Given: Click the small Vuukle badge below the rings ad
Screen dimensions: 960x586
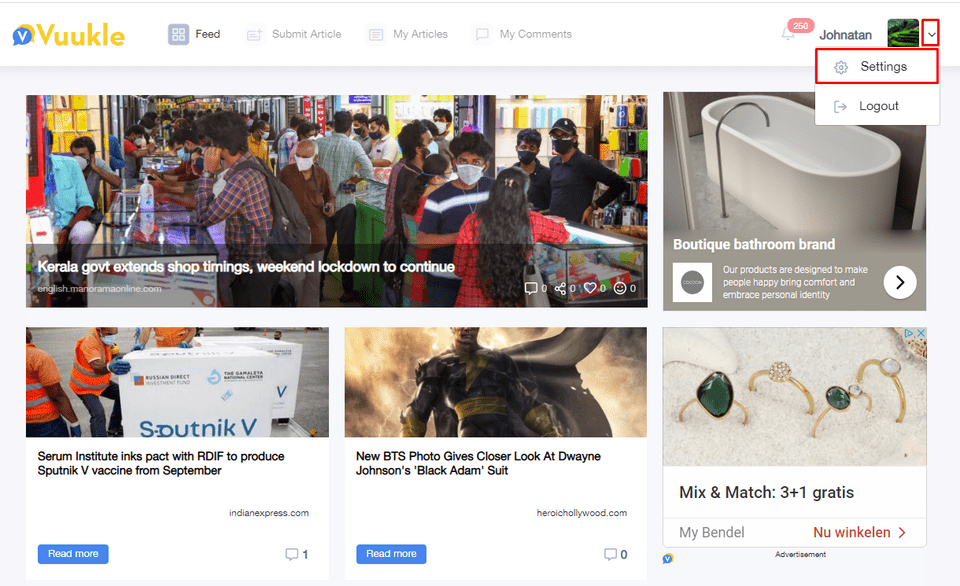Looking at the screenshot, I should (668, 558).
